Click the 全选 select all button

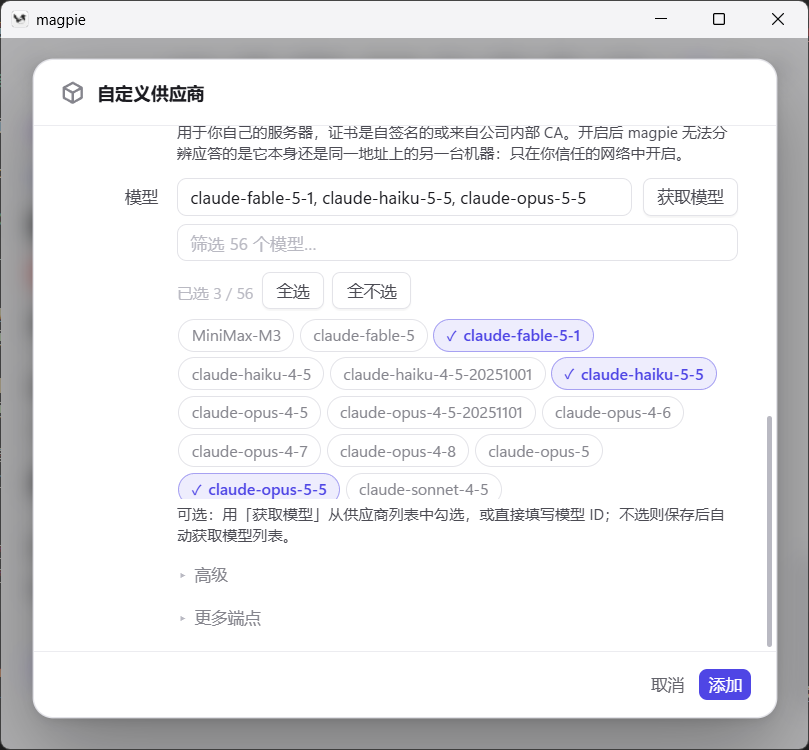[293, 291]
